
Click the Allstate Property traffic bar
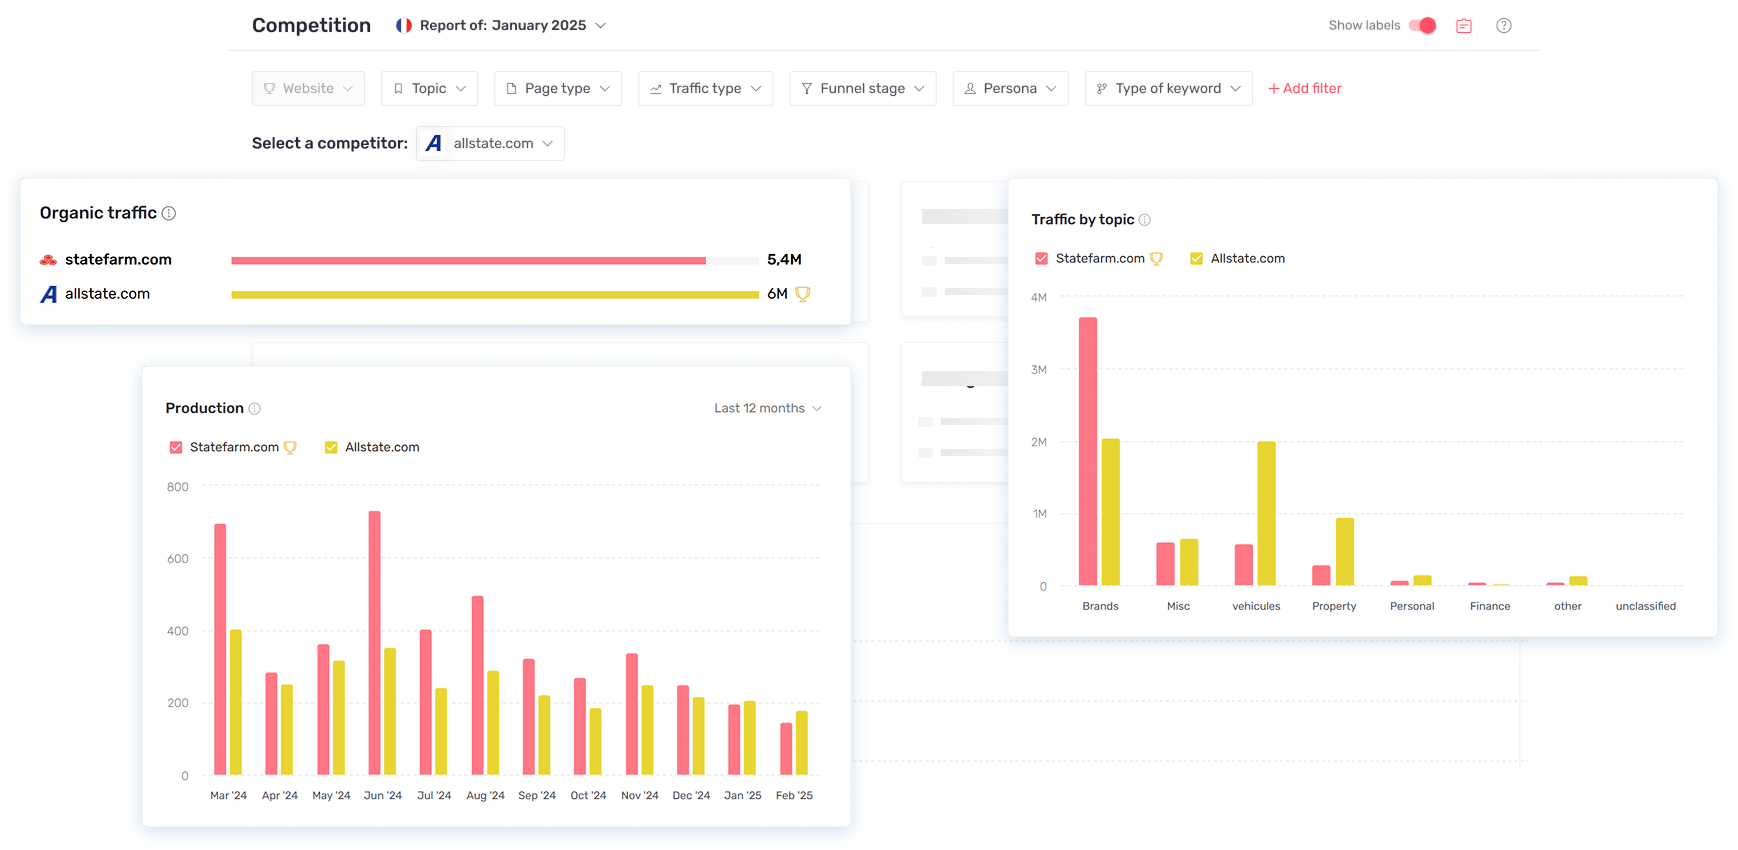click(1345, 552)
